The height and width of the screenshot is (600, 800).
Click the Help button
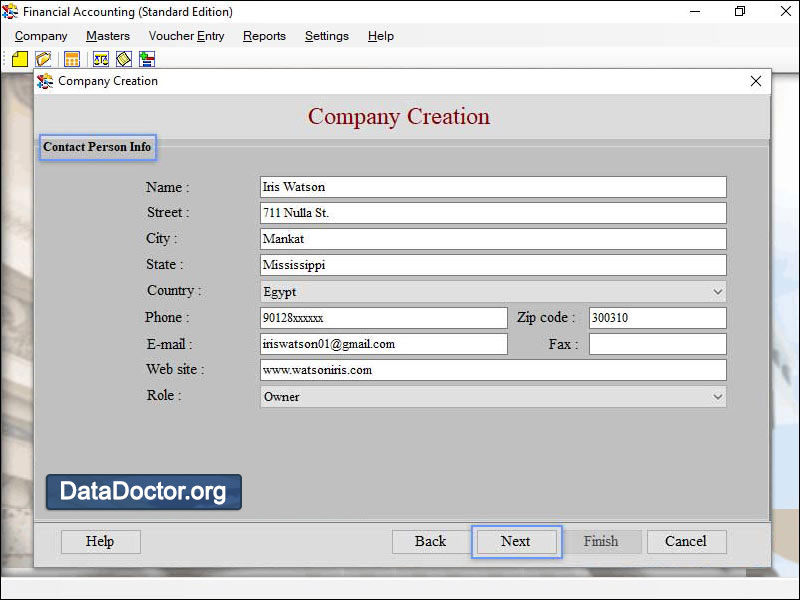click(100, 541)
